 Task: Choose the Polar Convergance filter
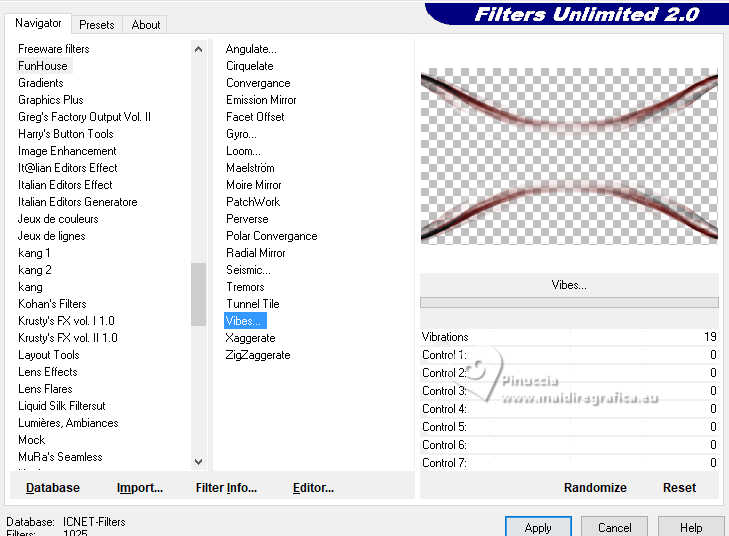tap(272, 236)
